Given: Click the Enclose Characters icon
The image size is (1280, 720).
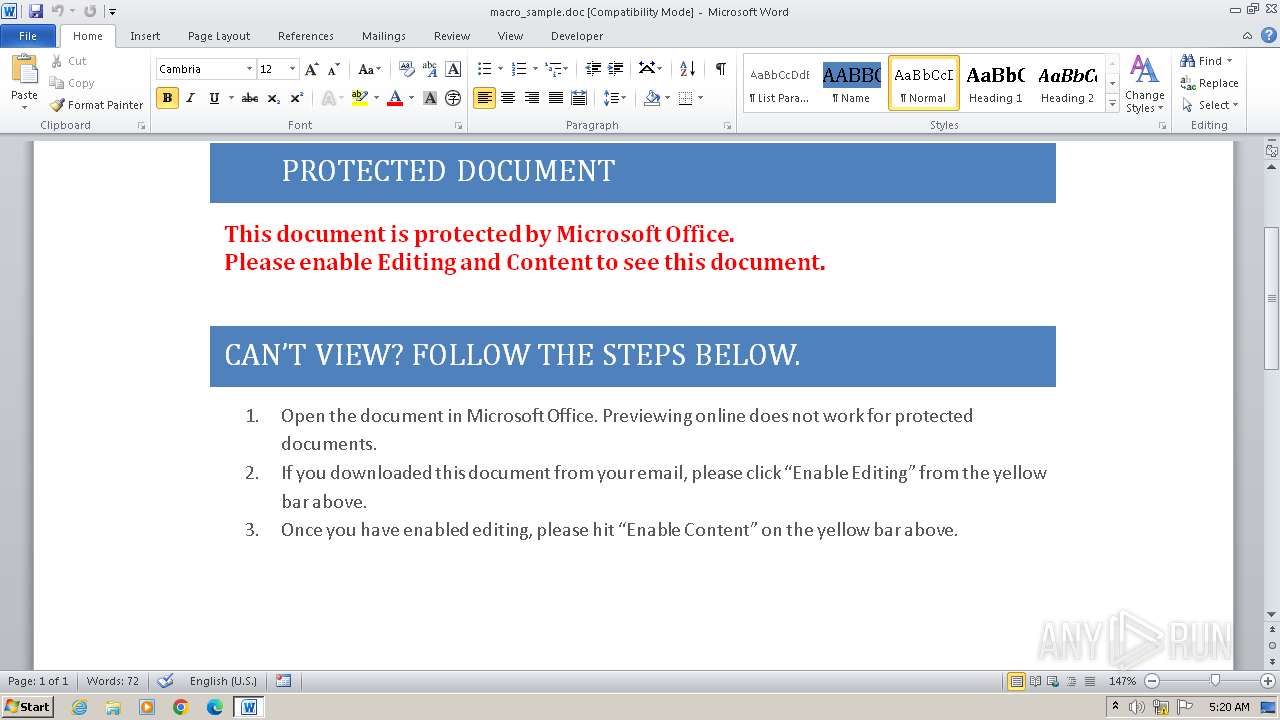Looking at the screenshot, I should pos(453,98).
